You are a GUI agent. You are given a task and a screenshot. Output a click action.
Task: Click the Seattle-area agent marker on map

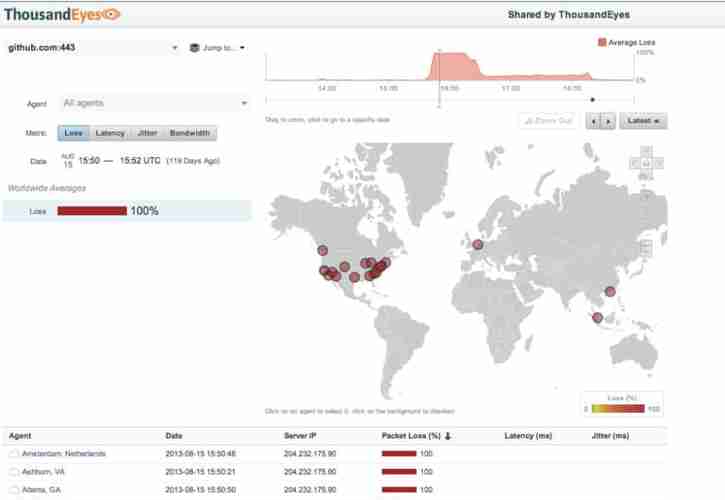point(323,250)
